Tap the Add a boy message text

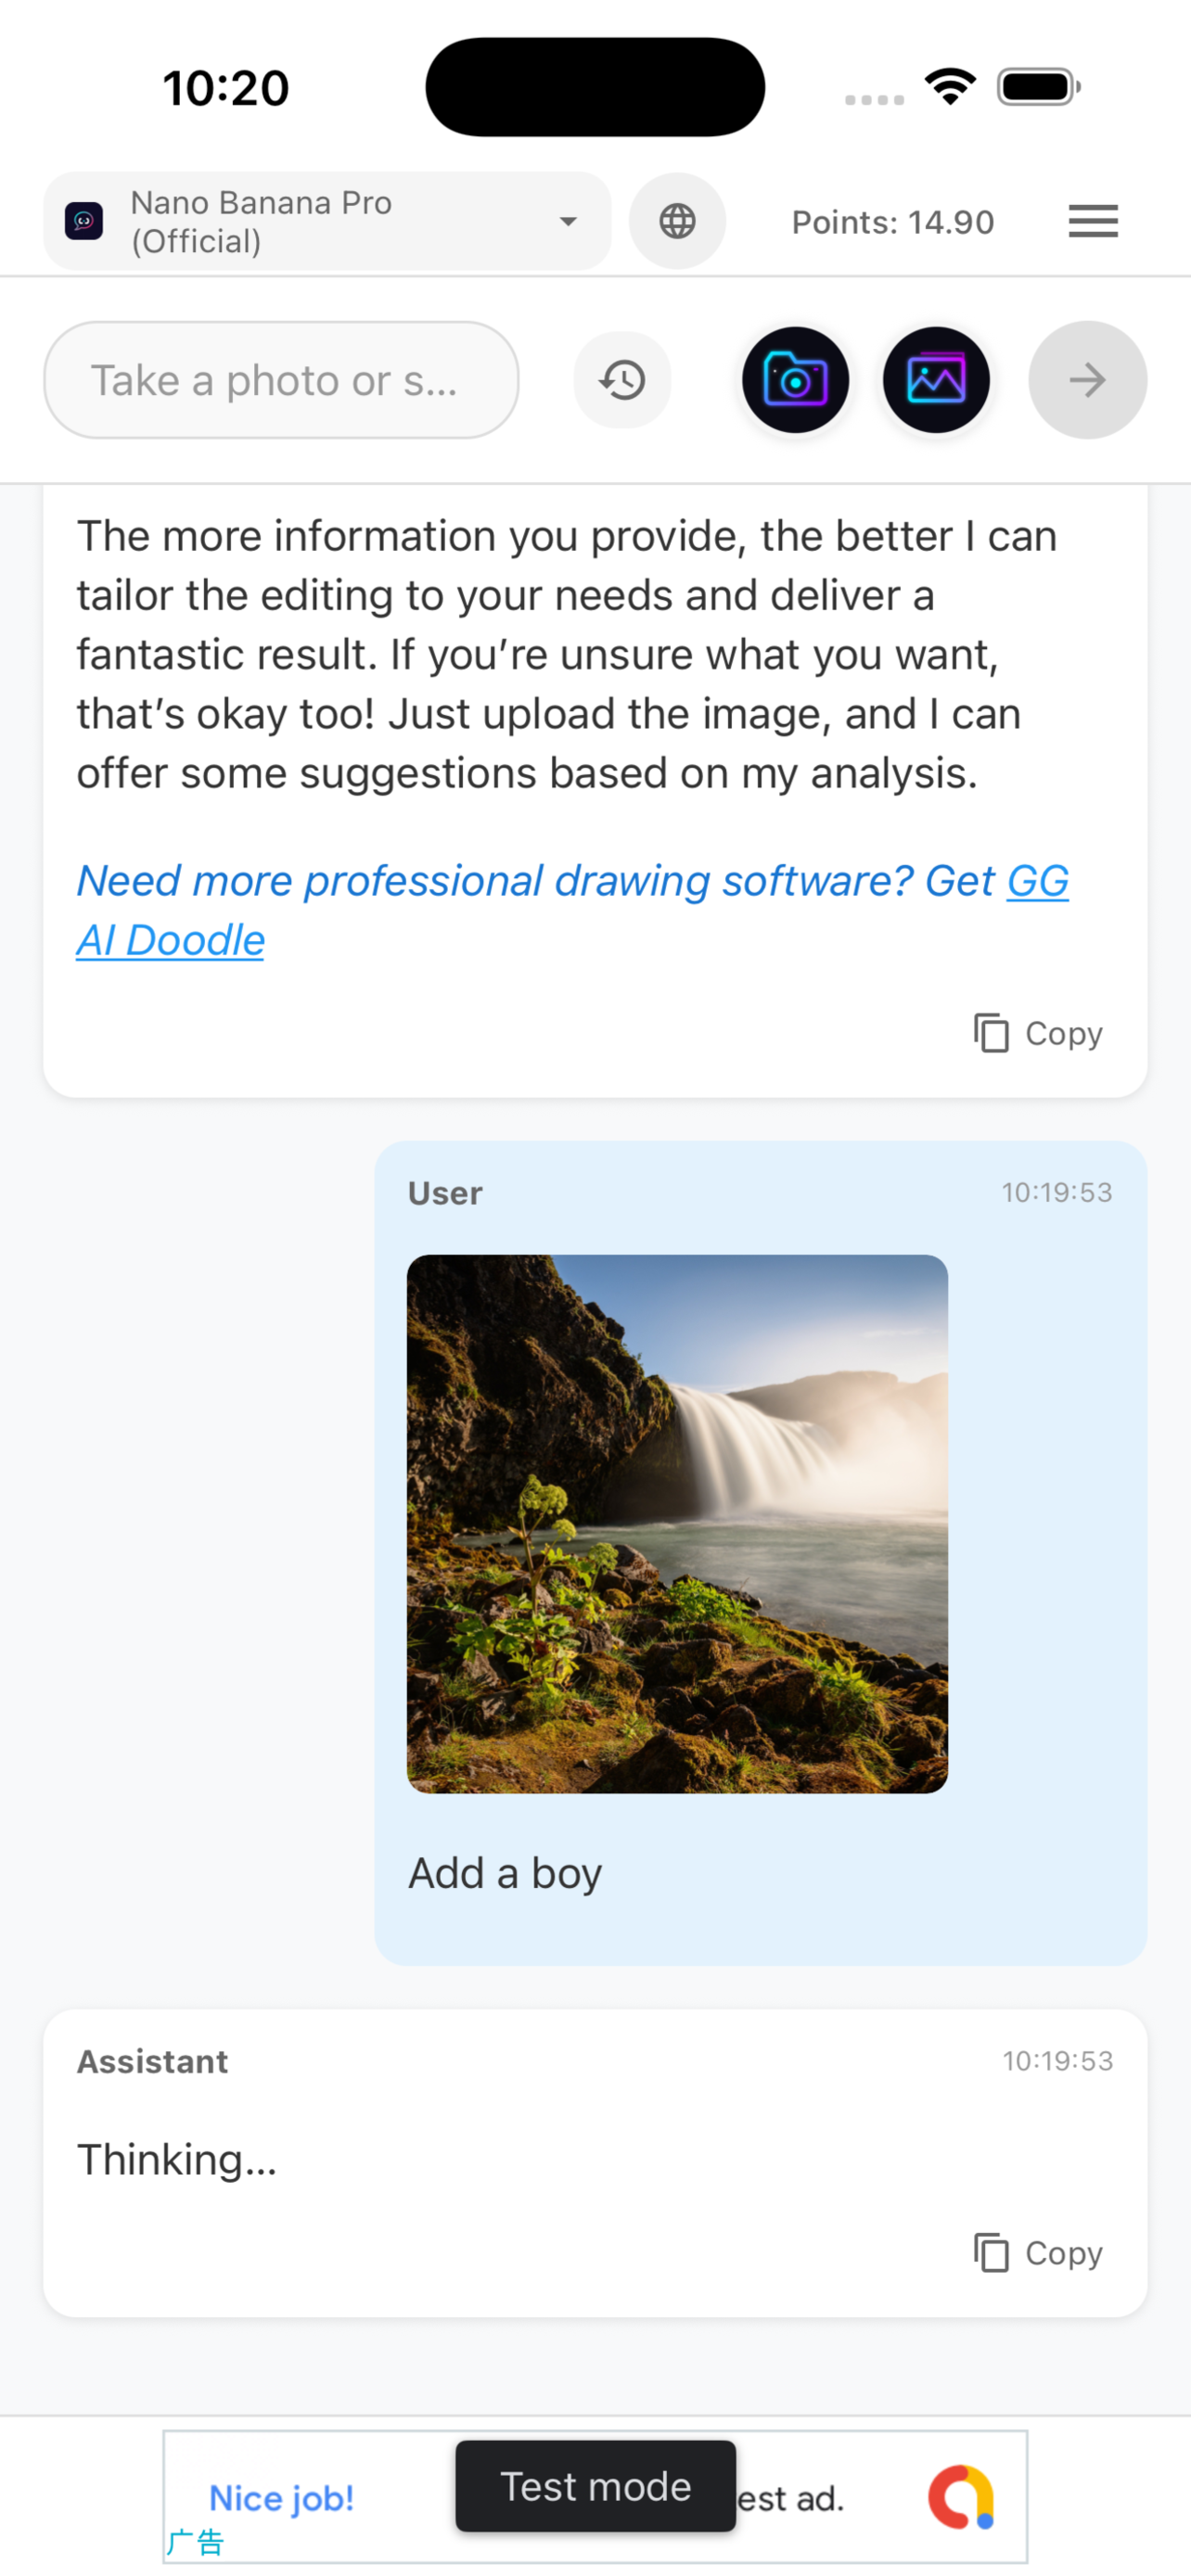point(505,1873)
